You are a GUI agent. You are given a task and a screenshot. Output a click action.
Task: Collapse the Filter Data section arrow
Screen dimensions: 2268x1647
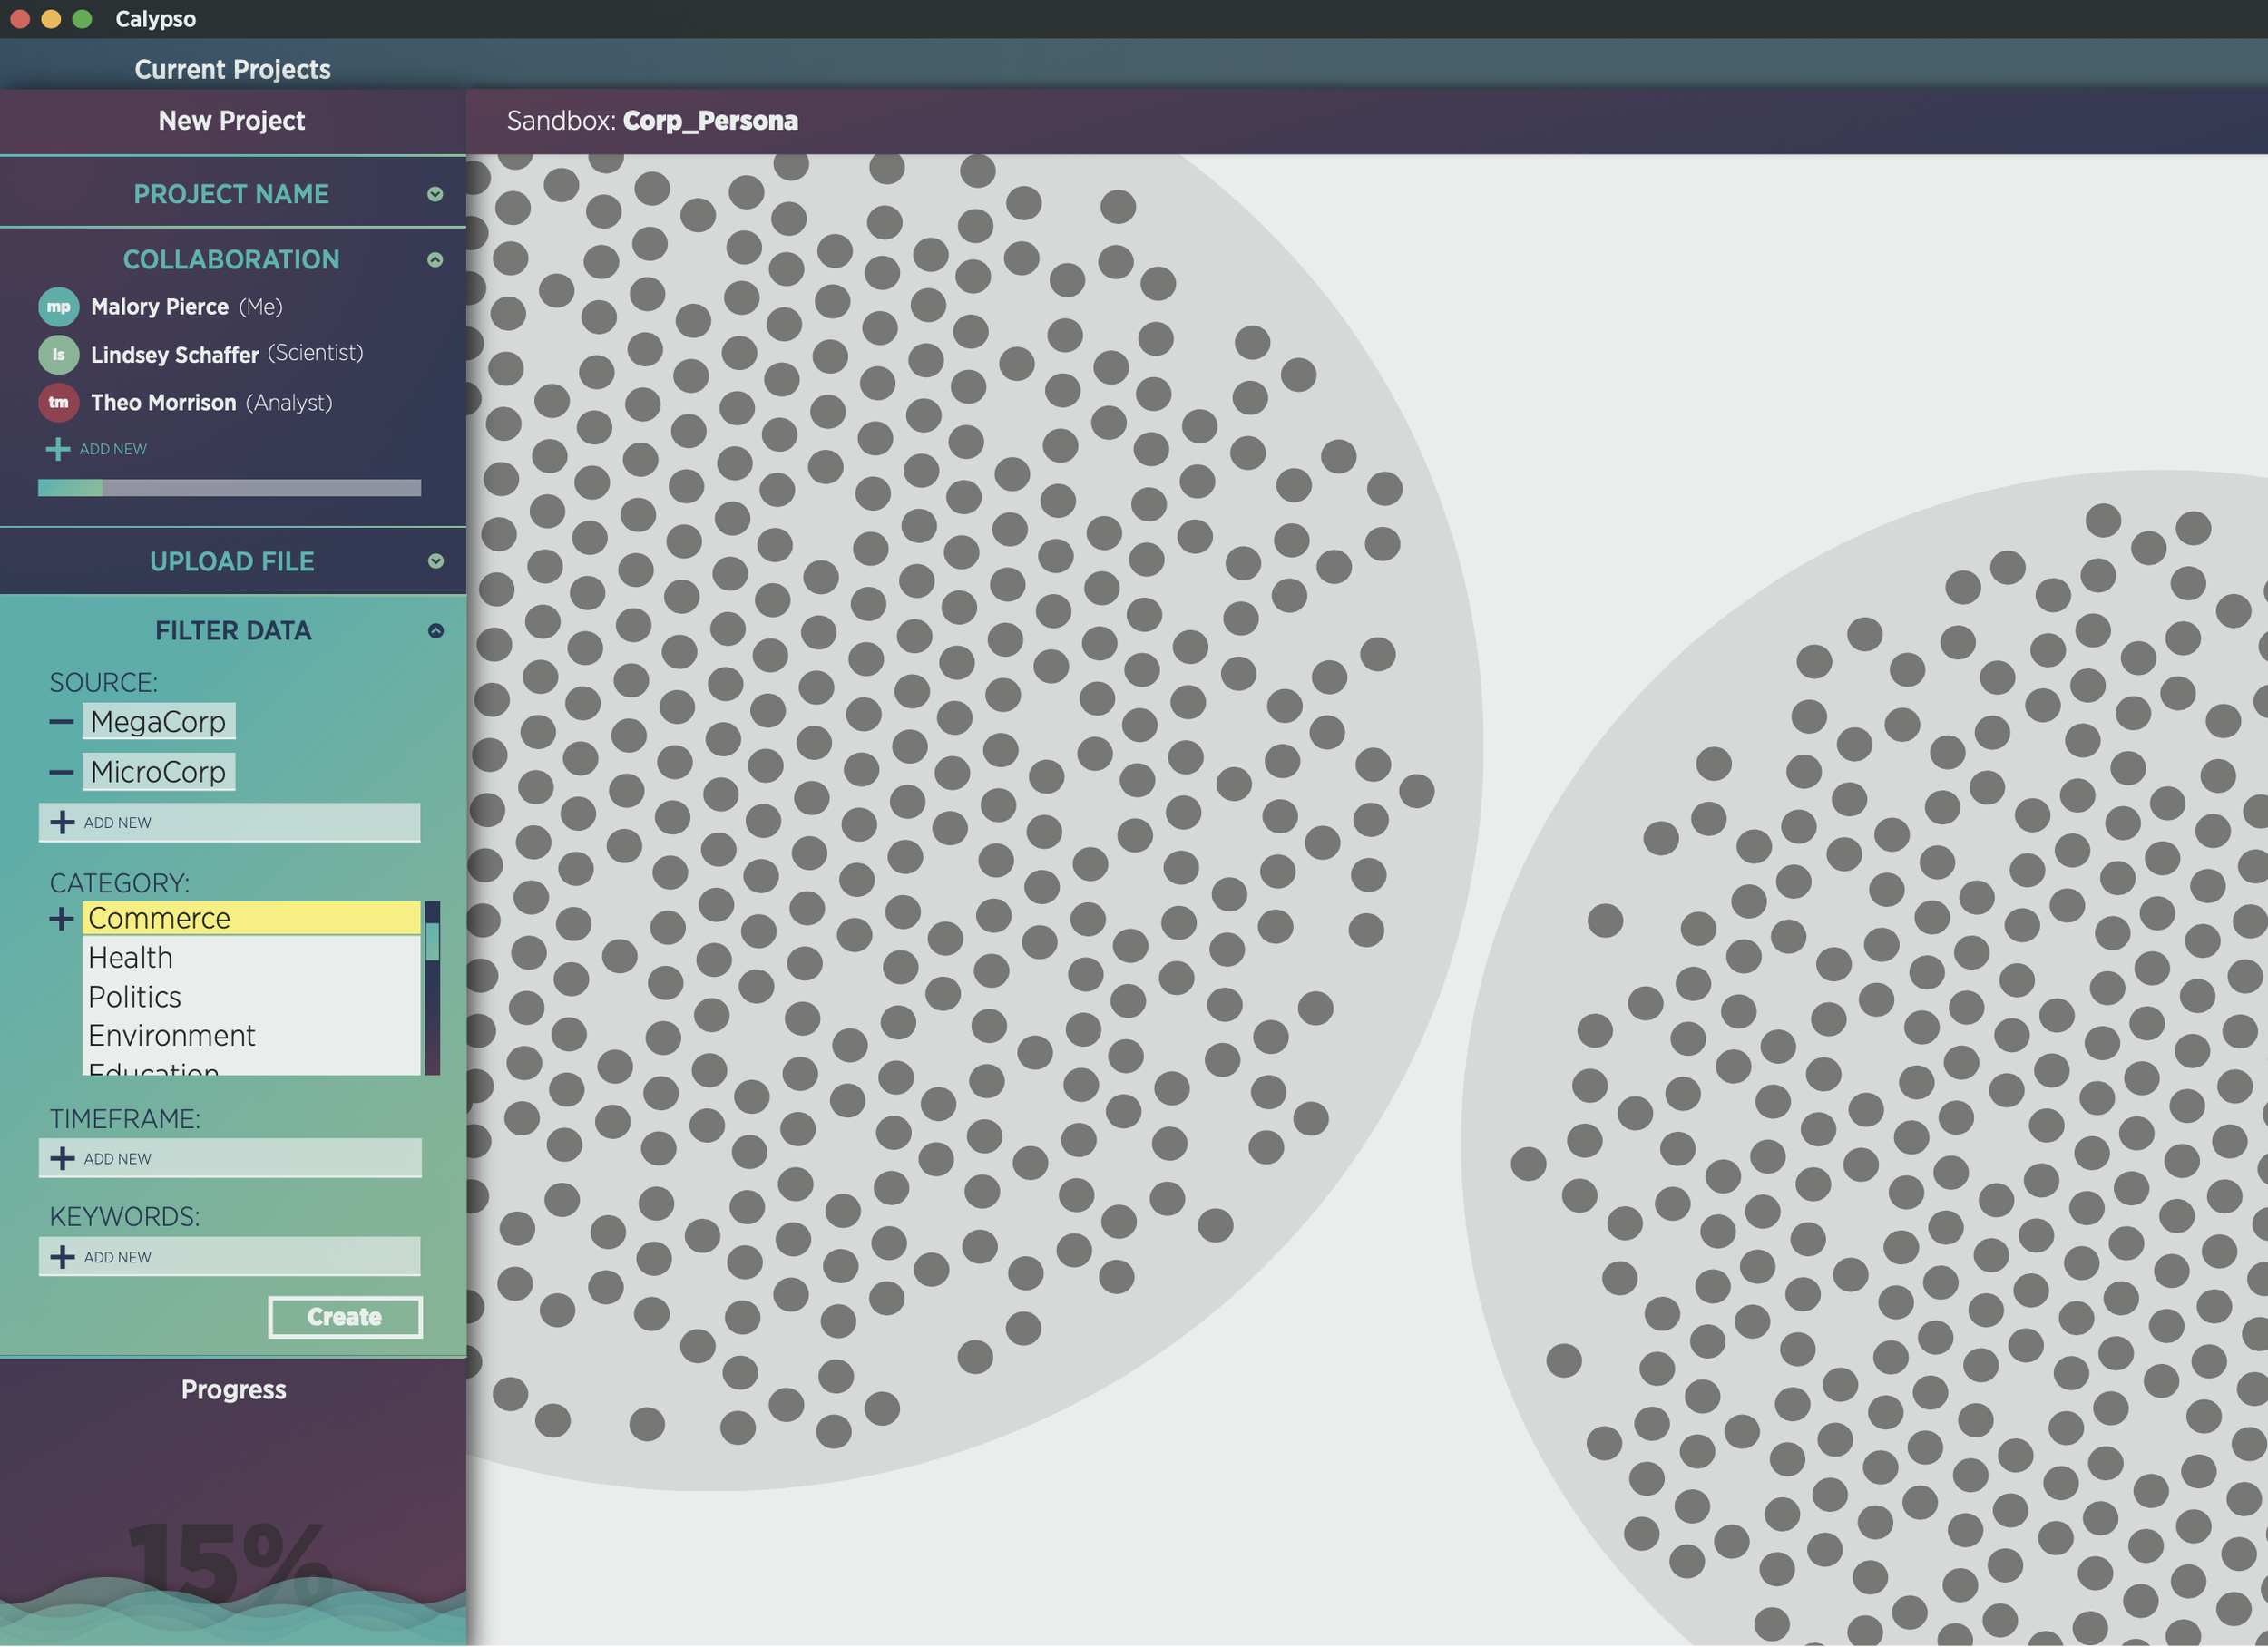click(435, 632)
